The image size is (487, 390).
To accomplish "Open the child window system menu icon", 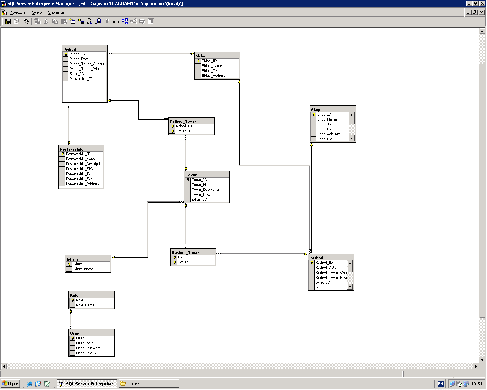I will tap(4, 13).
